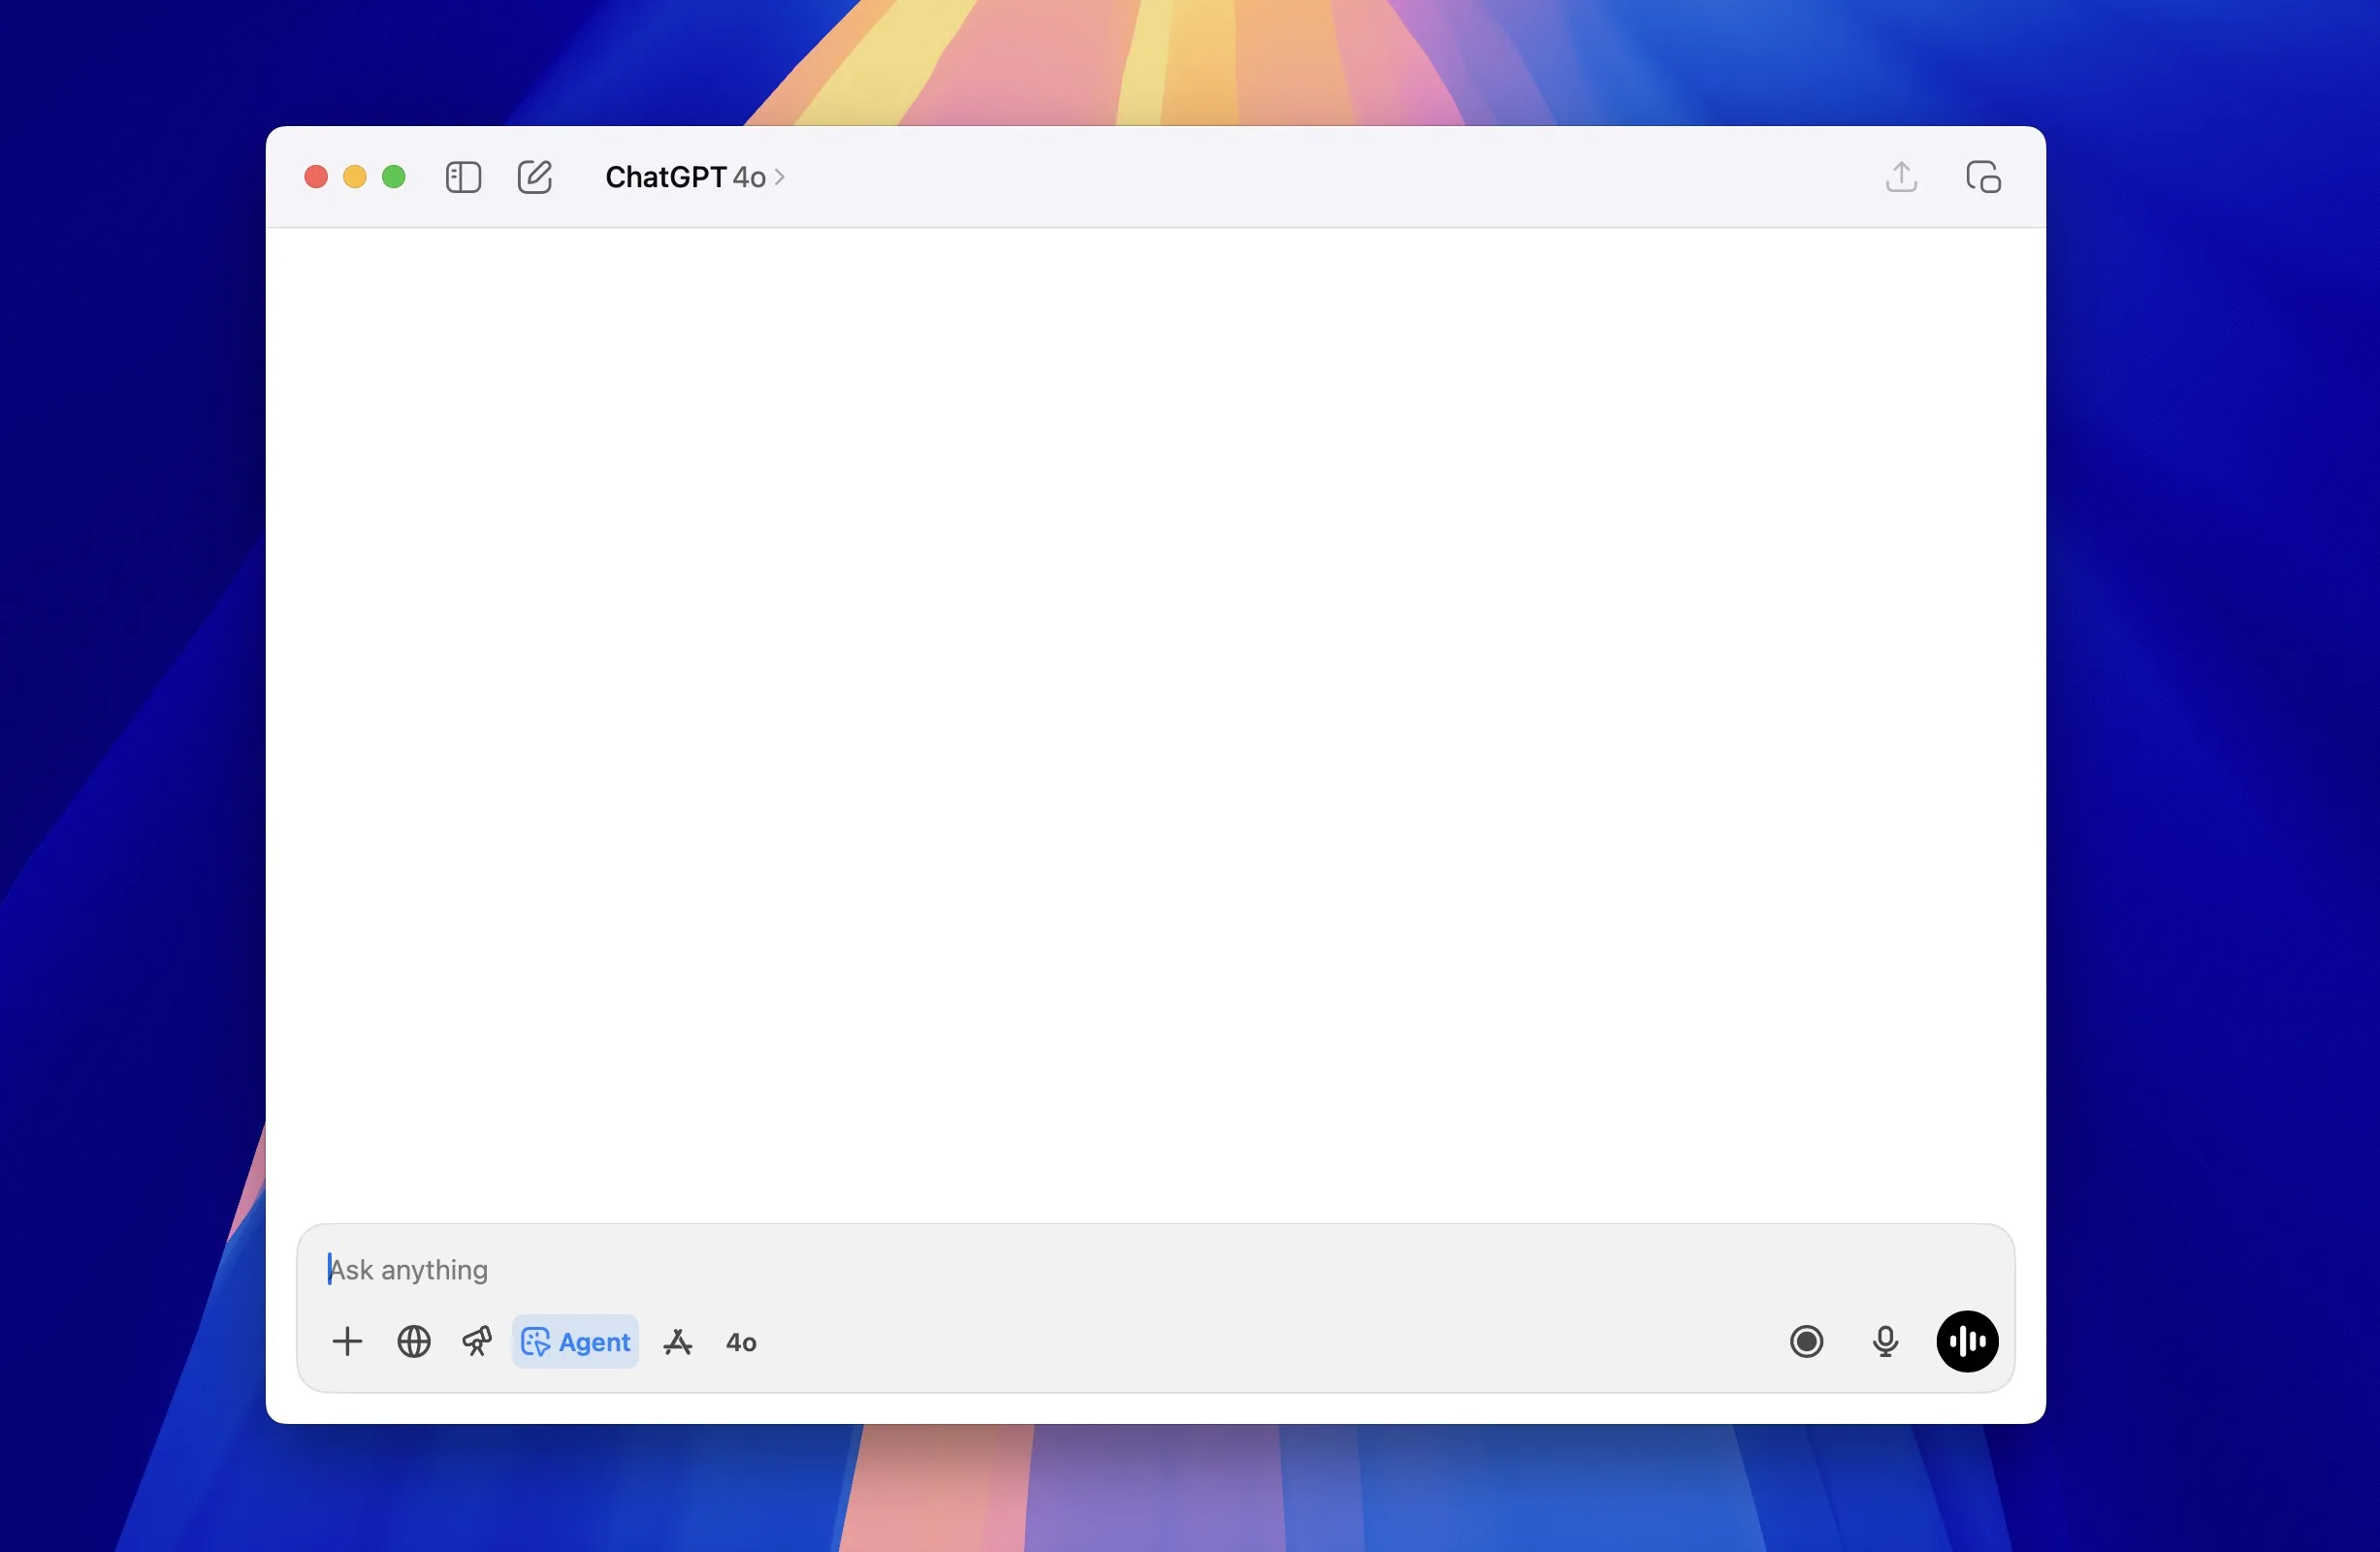Start dictation with microphone icon
Image resolution: width=2380 pixels, height=1552 pixels.
1885,1342
